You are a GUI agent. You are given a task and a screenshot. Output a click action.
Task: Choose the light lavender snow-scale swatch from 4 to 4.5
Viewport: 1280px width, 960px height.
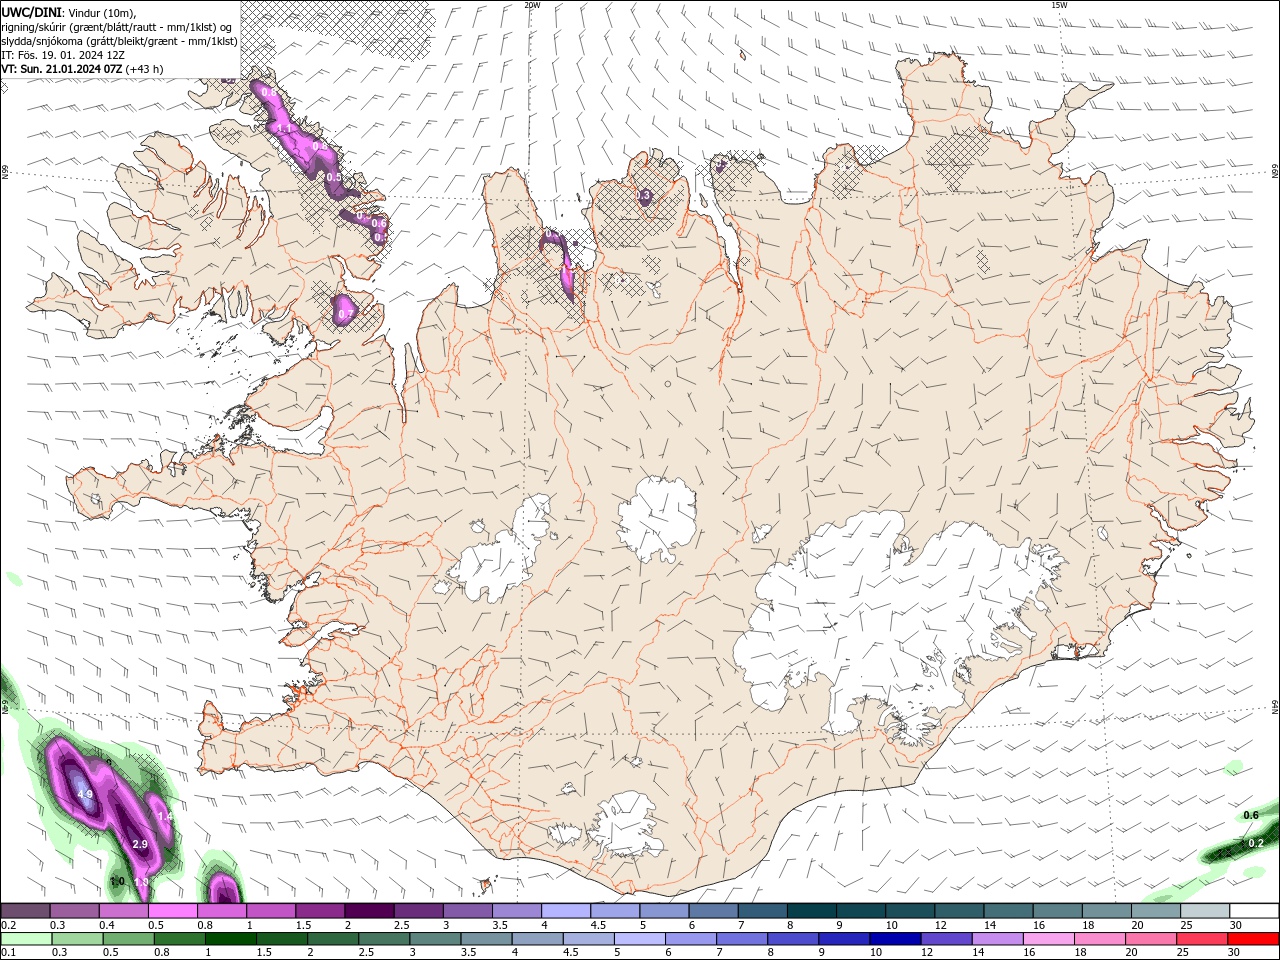click(566, 910)
